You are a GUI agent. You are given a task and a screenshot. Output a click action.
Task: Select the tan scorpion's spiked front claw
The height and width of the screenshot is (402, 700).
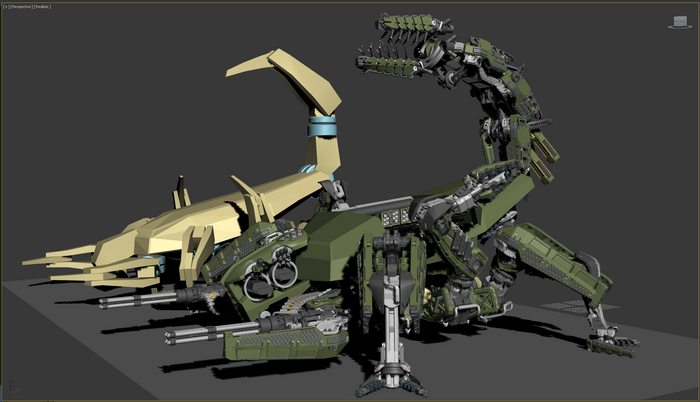pyautogui.click(x=72, y=262)
